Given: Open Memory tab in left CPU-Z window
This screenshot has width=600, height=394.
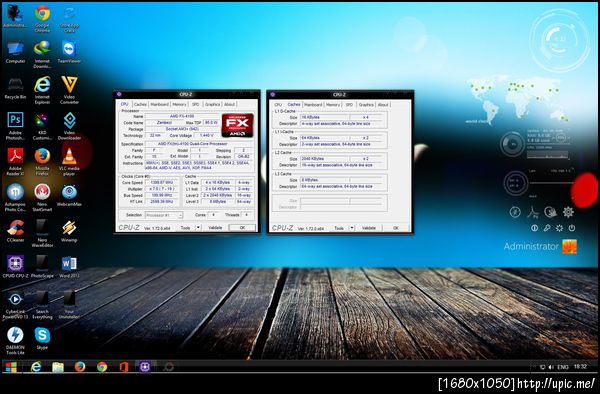Looking at the screenshot, I should (x=179, y=104).
